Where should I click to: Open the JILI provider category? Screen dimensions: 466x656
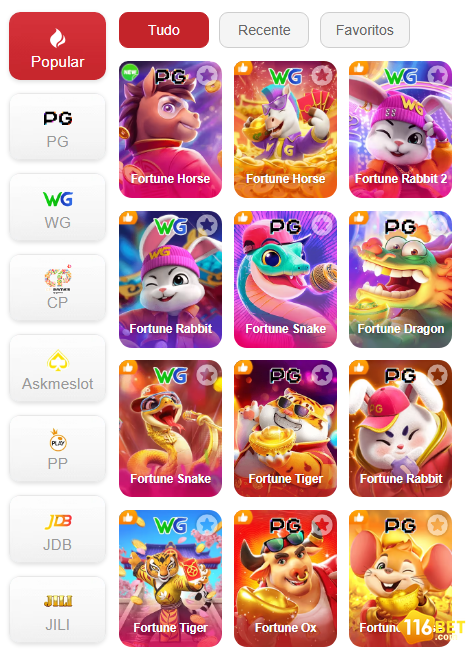point(57,610)
